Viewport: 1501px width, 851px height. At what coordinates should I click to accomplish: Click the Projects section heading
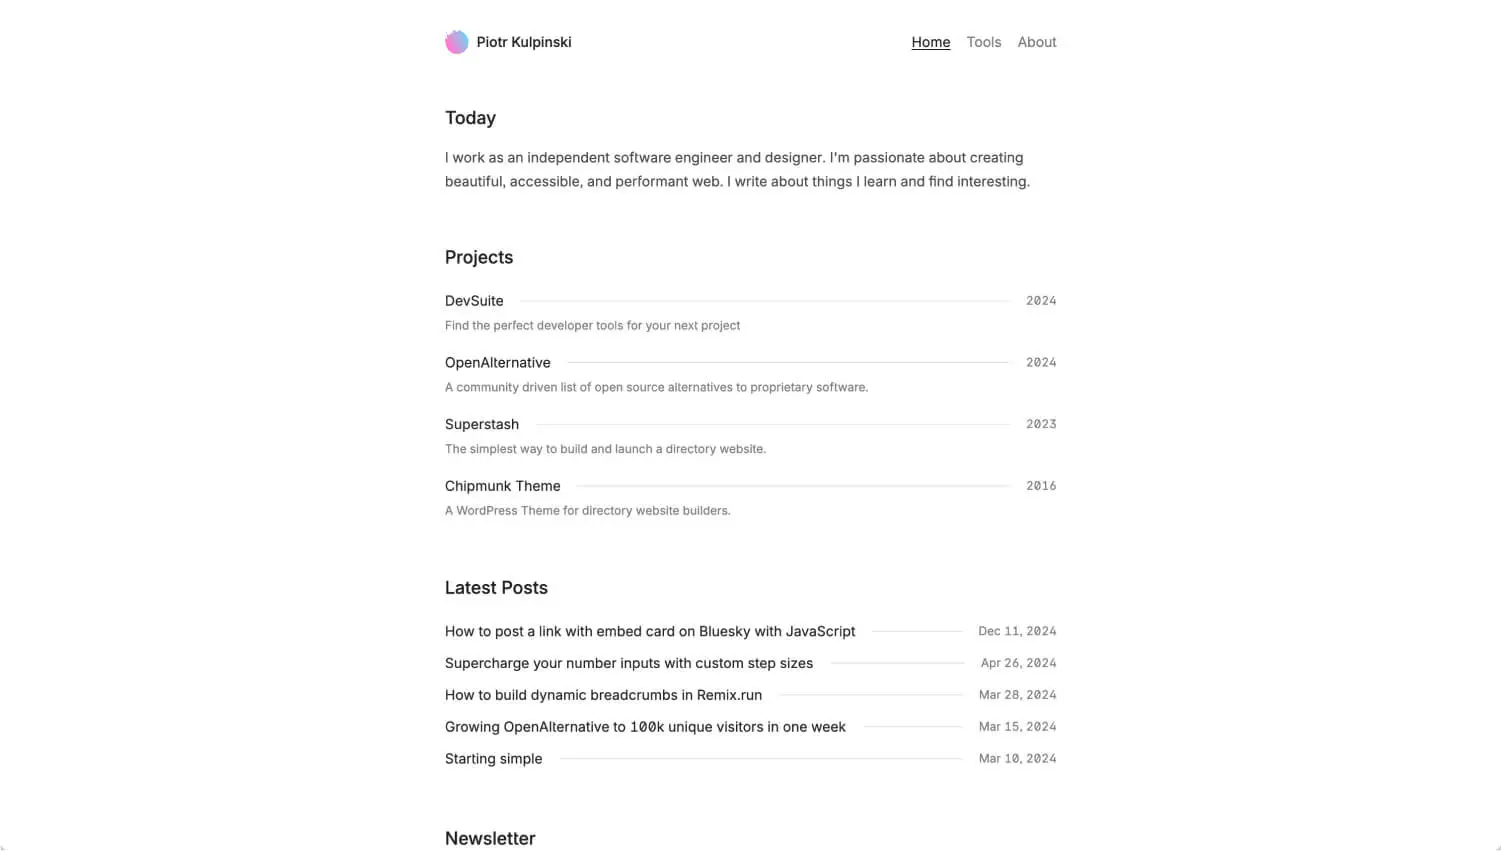pos(478,257)
